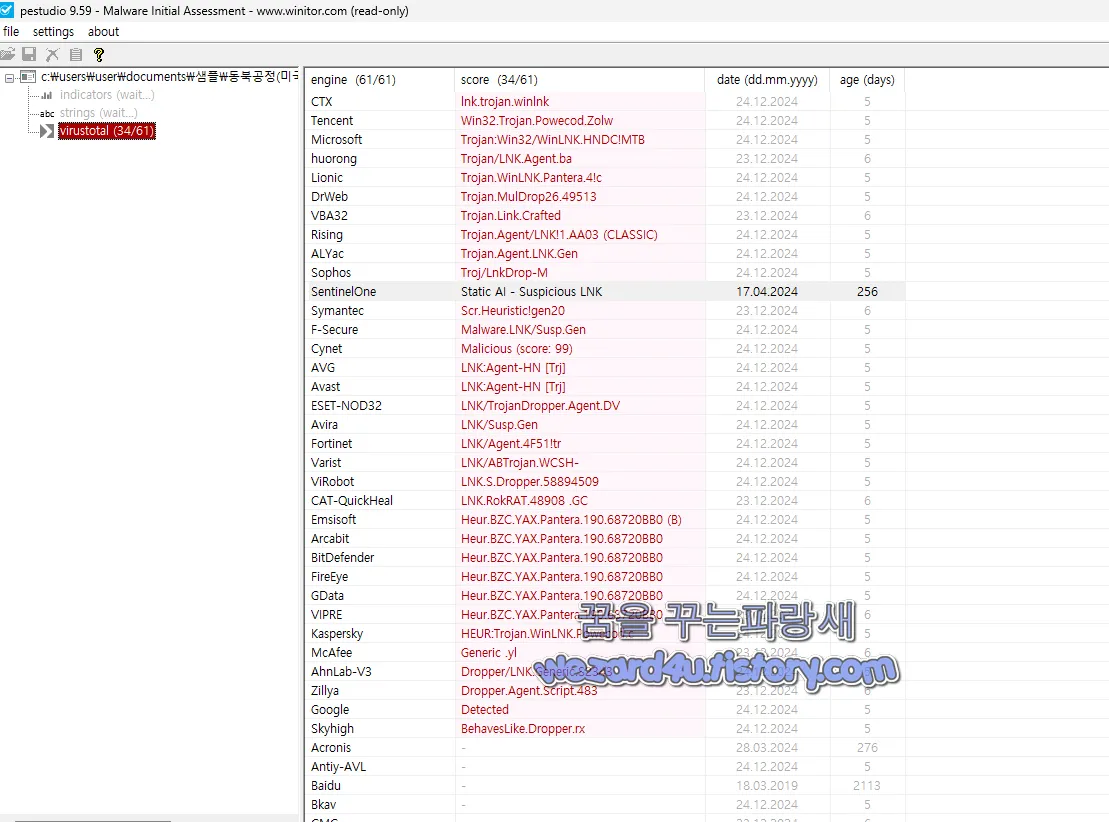Screen dimensions: 1109x822
Task: Select the Tencent engine row
Action: pyautogui.click(x=605, y=121)
